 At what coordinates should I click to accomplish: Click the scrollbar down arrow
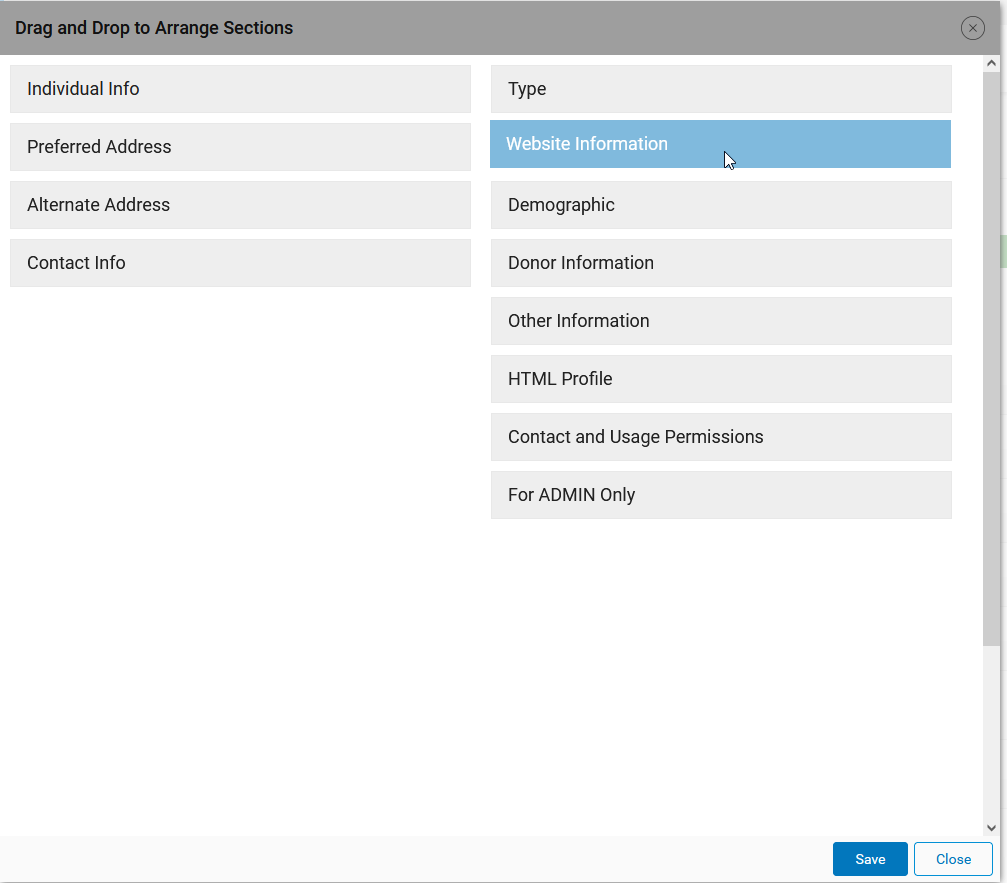pyautogui.click(x=991, y=828)
